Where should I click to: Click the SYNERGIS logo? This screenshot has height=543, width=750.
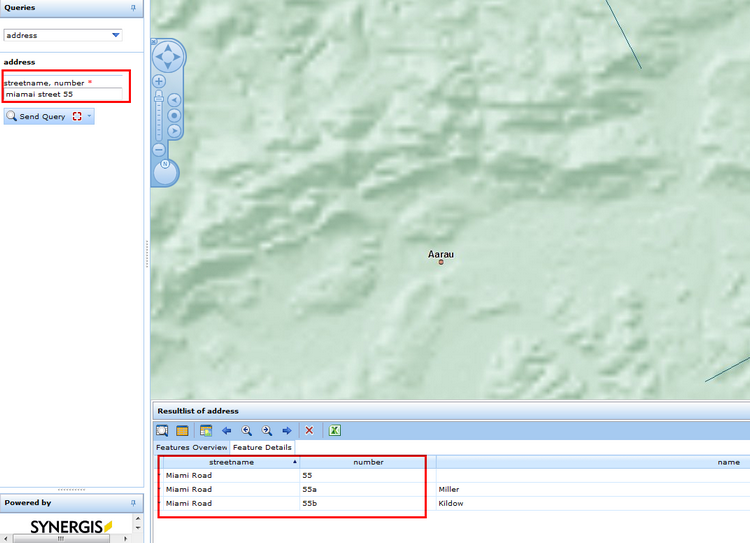[71, 527]
